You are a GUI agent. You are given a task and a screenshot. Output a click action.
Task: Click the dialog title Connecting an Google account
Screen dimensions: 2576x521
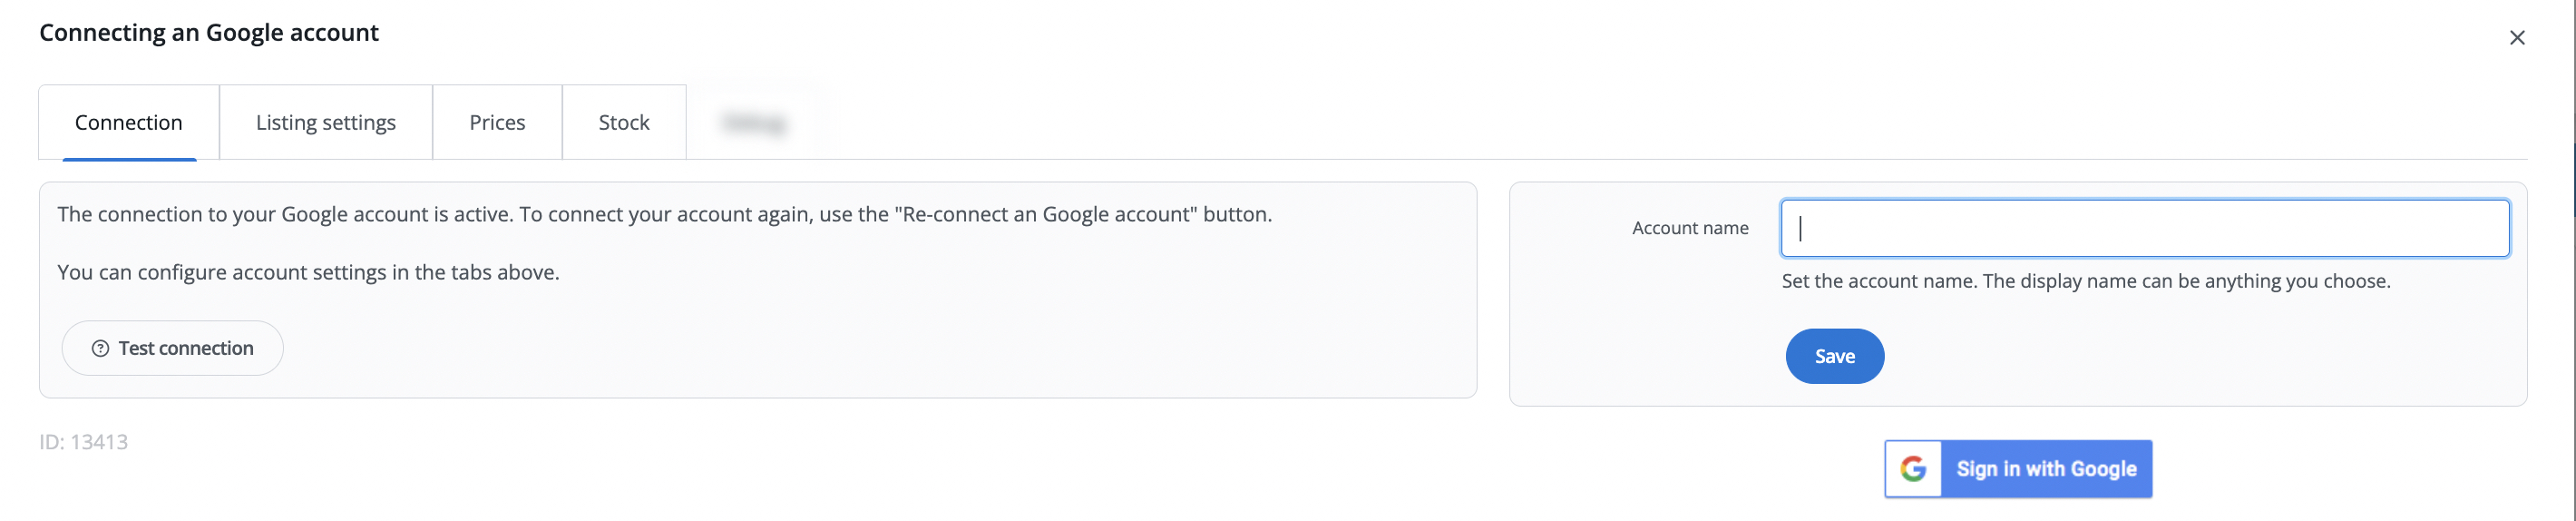coord(209,33)
